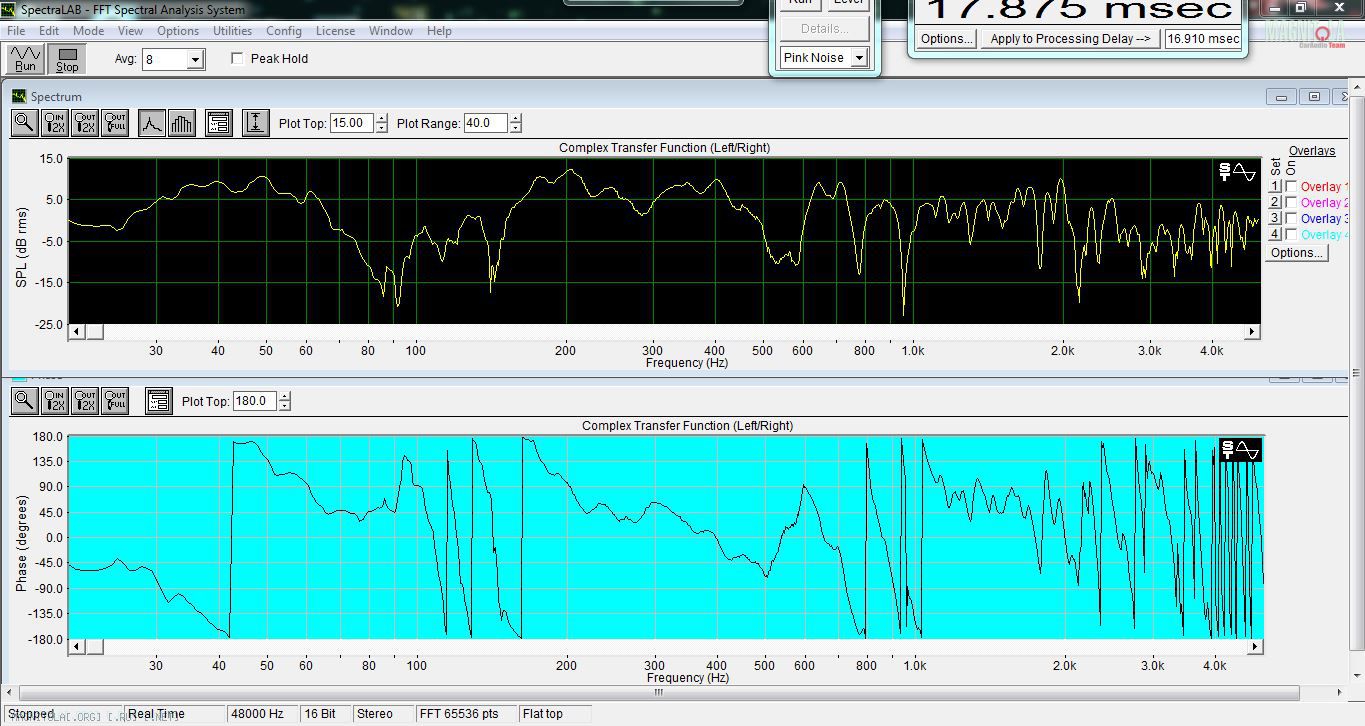Open Phase plot options dialog icon
The image size is (1365, 726).
tap(159, 401)
